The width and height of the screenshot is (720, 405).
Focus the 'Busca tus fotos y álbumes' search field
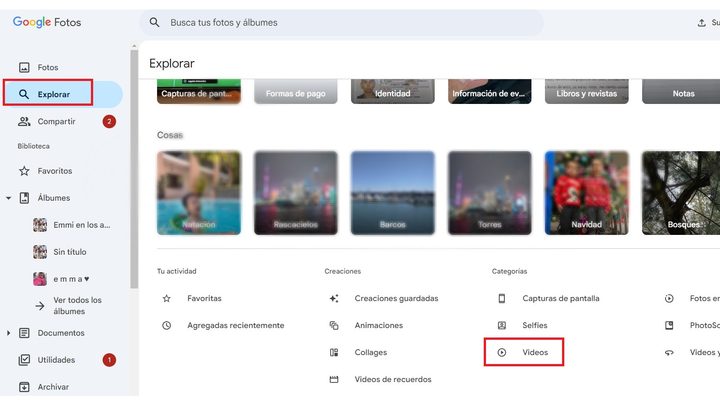tap(342, 22)
